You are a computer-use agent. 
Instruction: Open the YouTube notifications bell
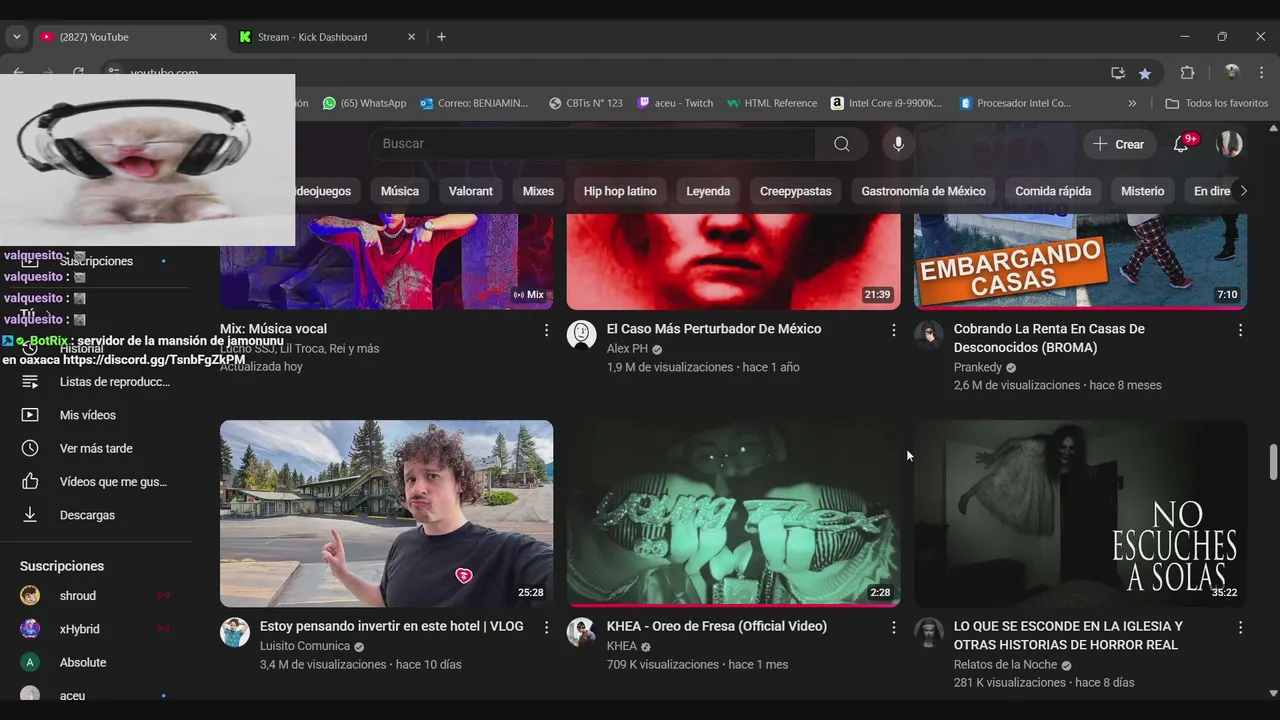click(1181, 144)
